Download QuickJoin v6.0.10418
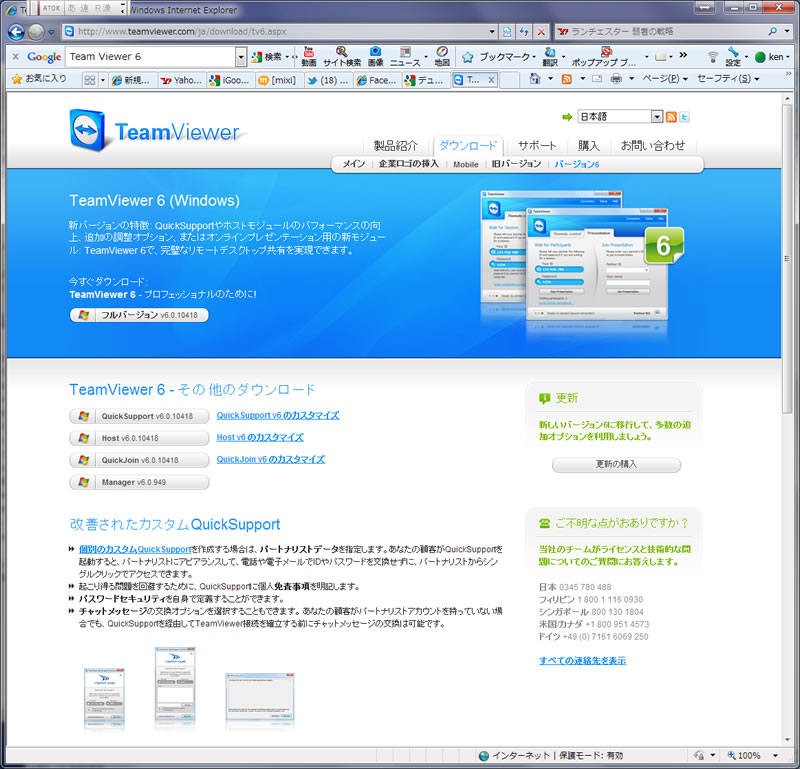800x769 pixels. coord(139,460)
